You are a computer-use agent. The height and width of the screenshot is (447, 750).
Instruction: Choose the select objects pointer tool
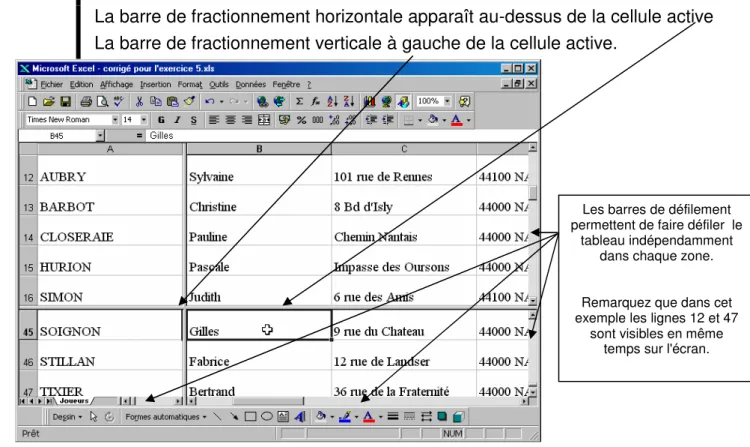pos(93,417)
